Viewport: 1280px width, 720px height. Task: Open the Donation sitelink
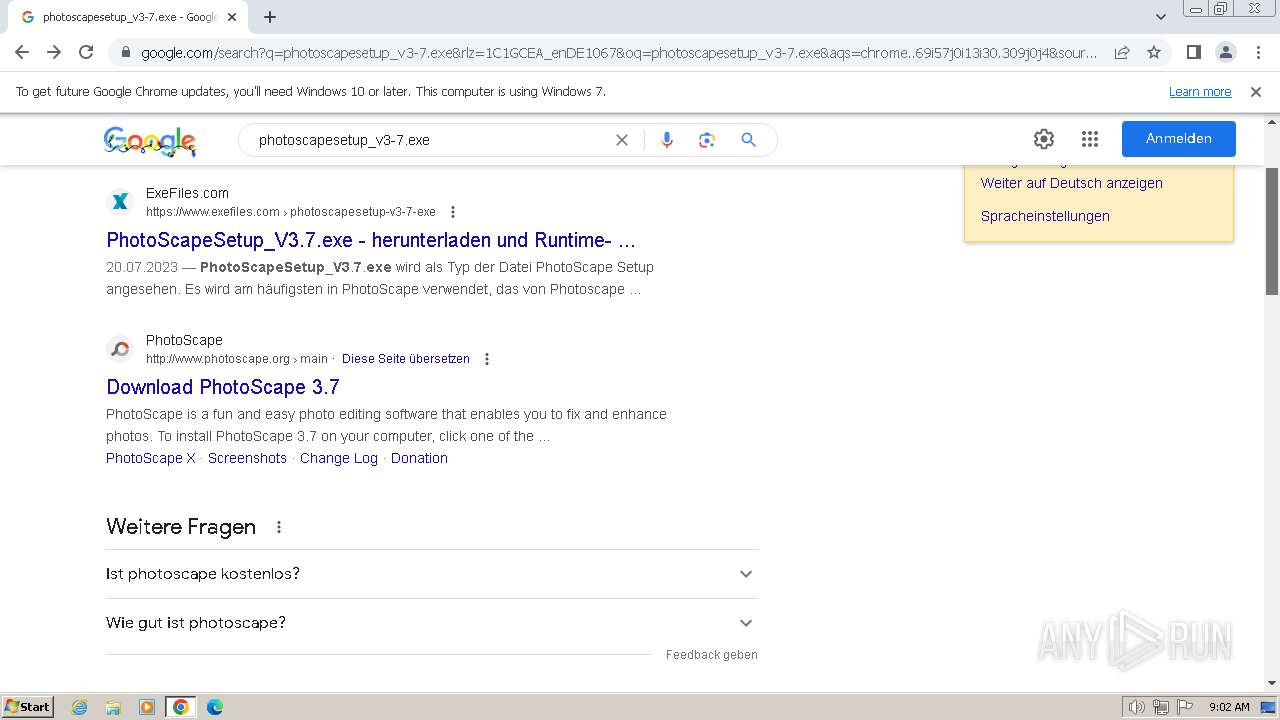(419, 458)
